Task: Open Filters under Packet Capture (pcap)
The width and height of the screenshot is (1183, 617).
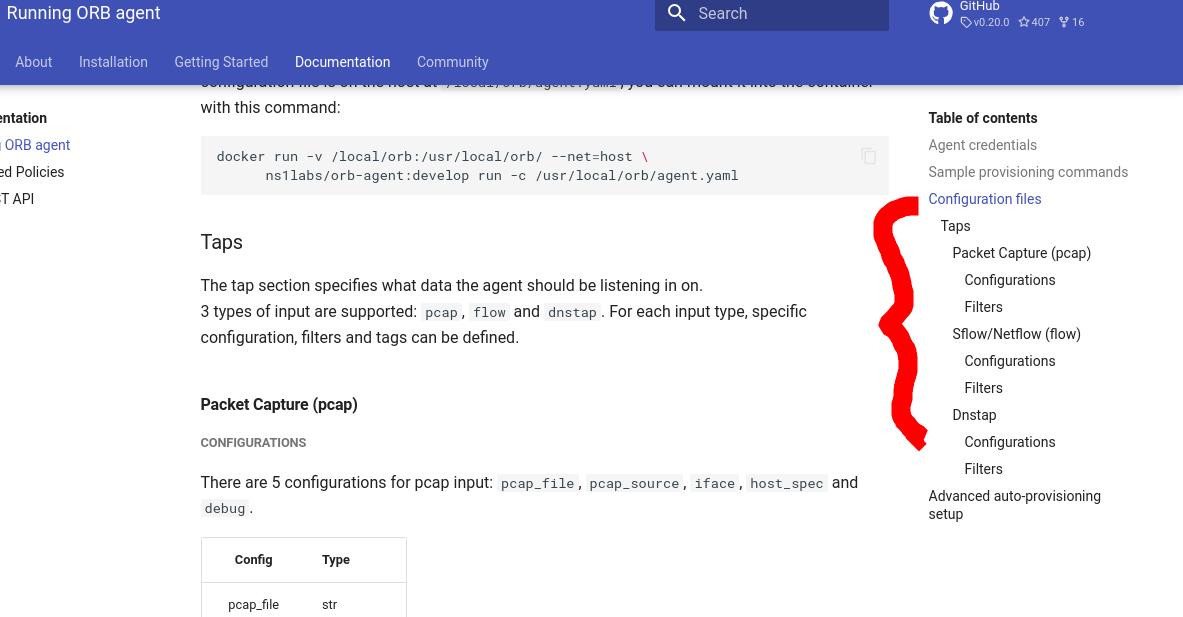Action: (983, 307)
